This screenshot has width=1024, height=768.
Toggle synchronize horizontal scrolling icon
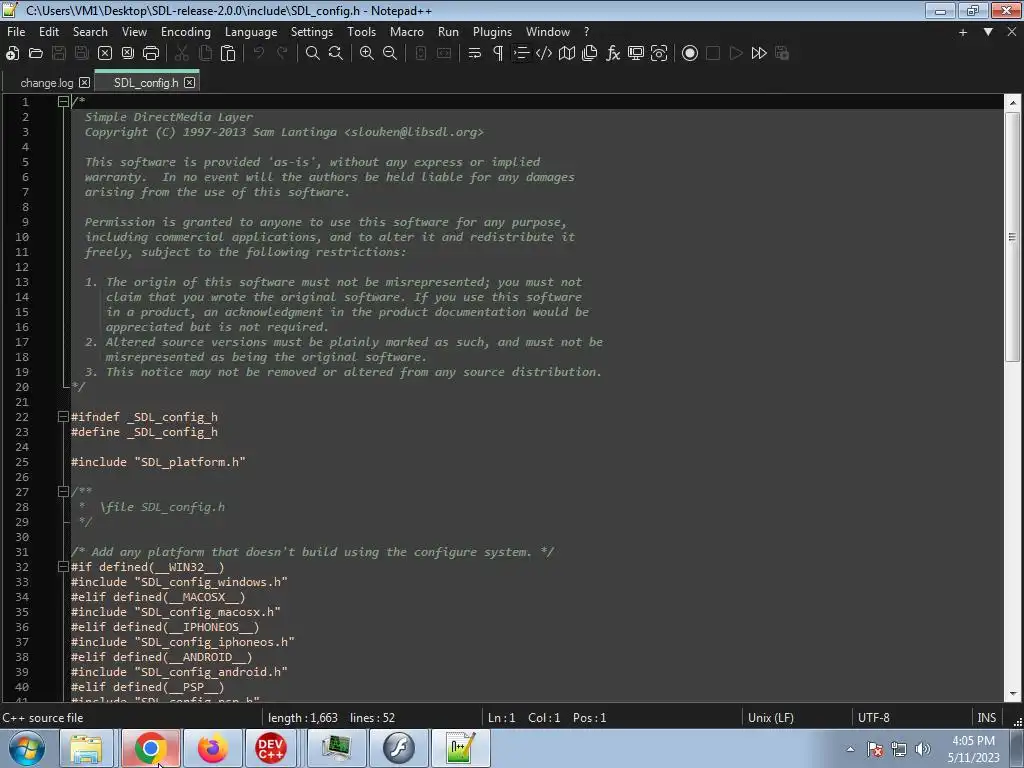[444, 54]
